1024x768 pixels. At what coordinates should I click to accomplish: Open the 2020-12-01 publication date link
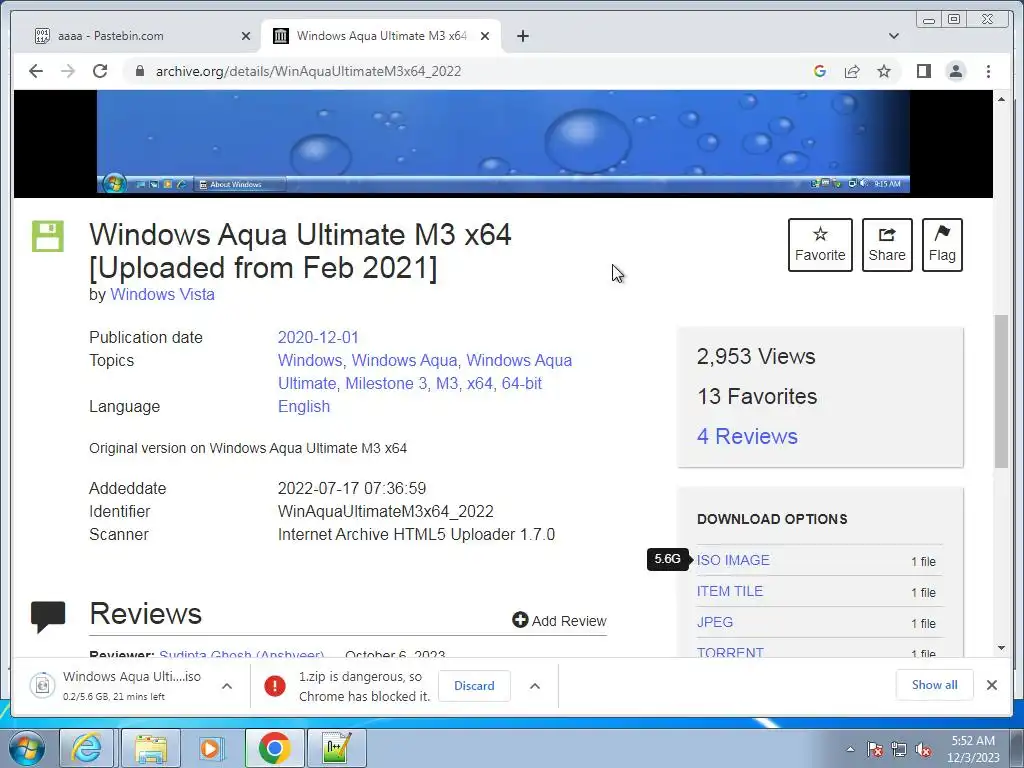pyautogui.click(x=318, y=338)
